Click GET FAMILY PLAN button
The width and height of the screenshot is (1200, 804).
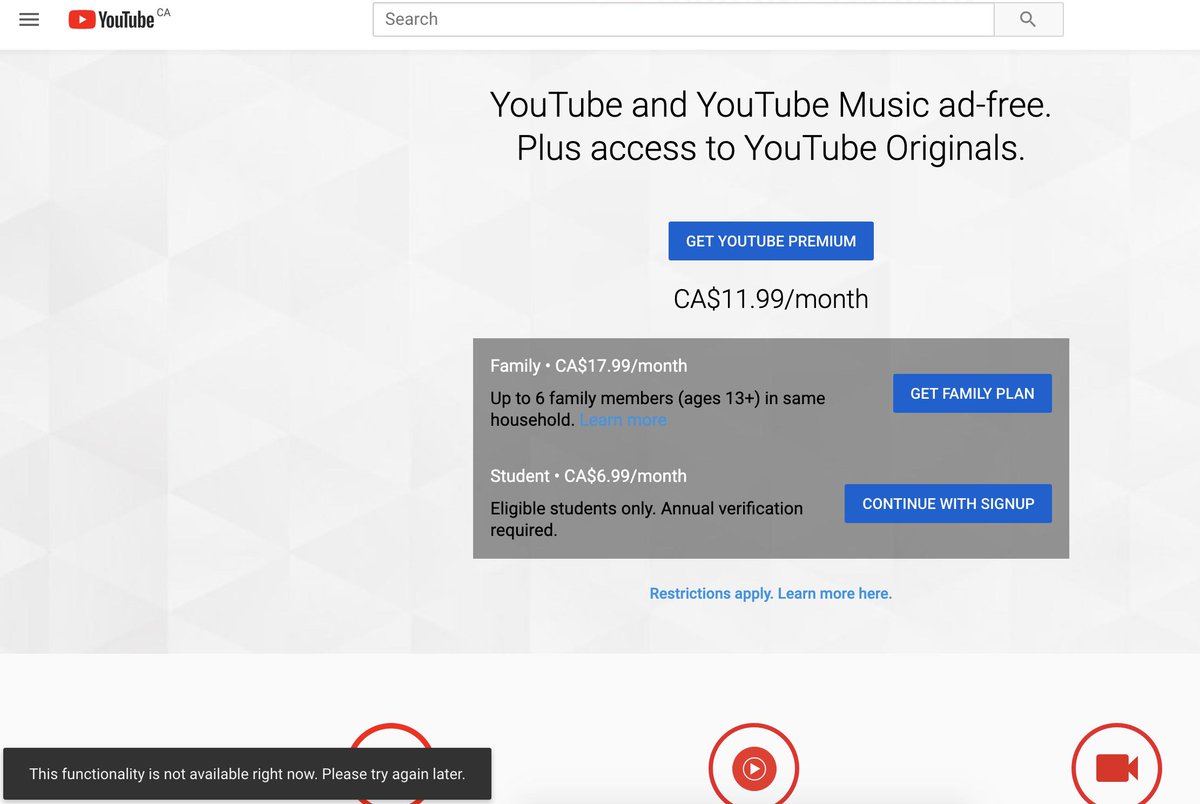(x=972, y=393)
